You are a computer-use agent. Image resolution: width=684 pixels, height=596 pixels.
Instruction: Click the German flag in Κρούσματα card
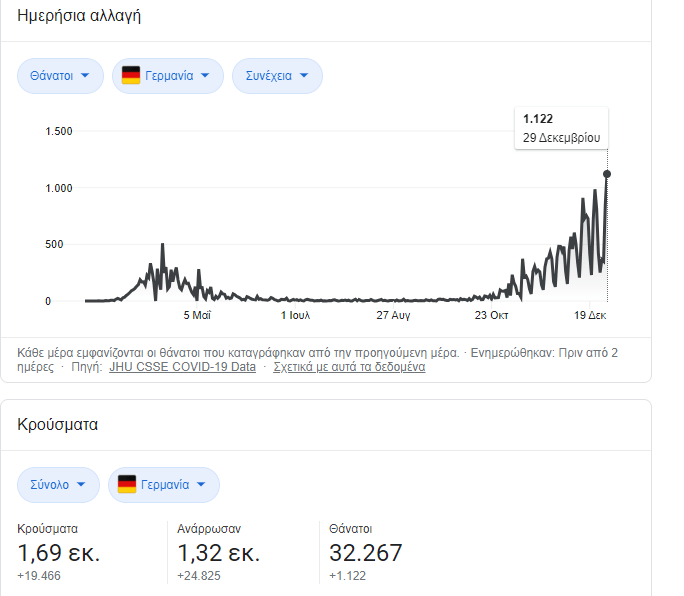point(127,485)
